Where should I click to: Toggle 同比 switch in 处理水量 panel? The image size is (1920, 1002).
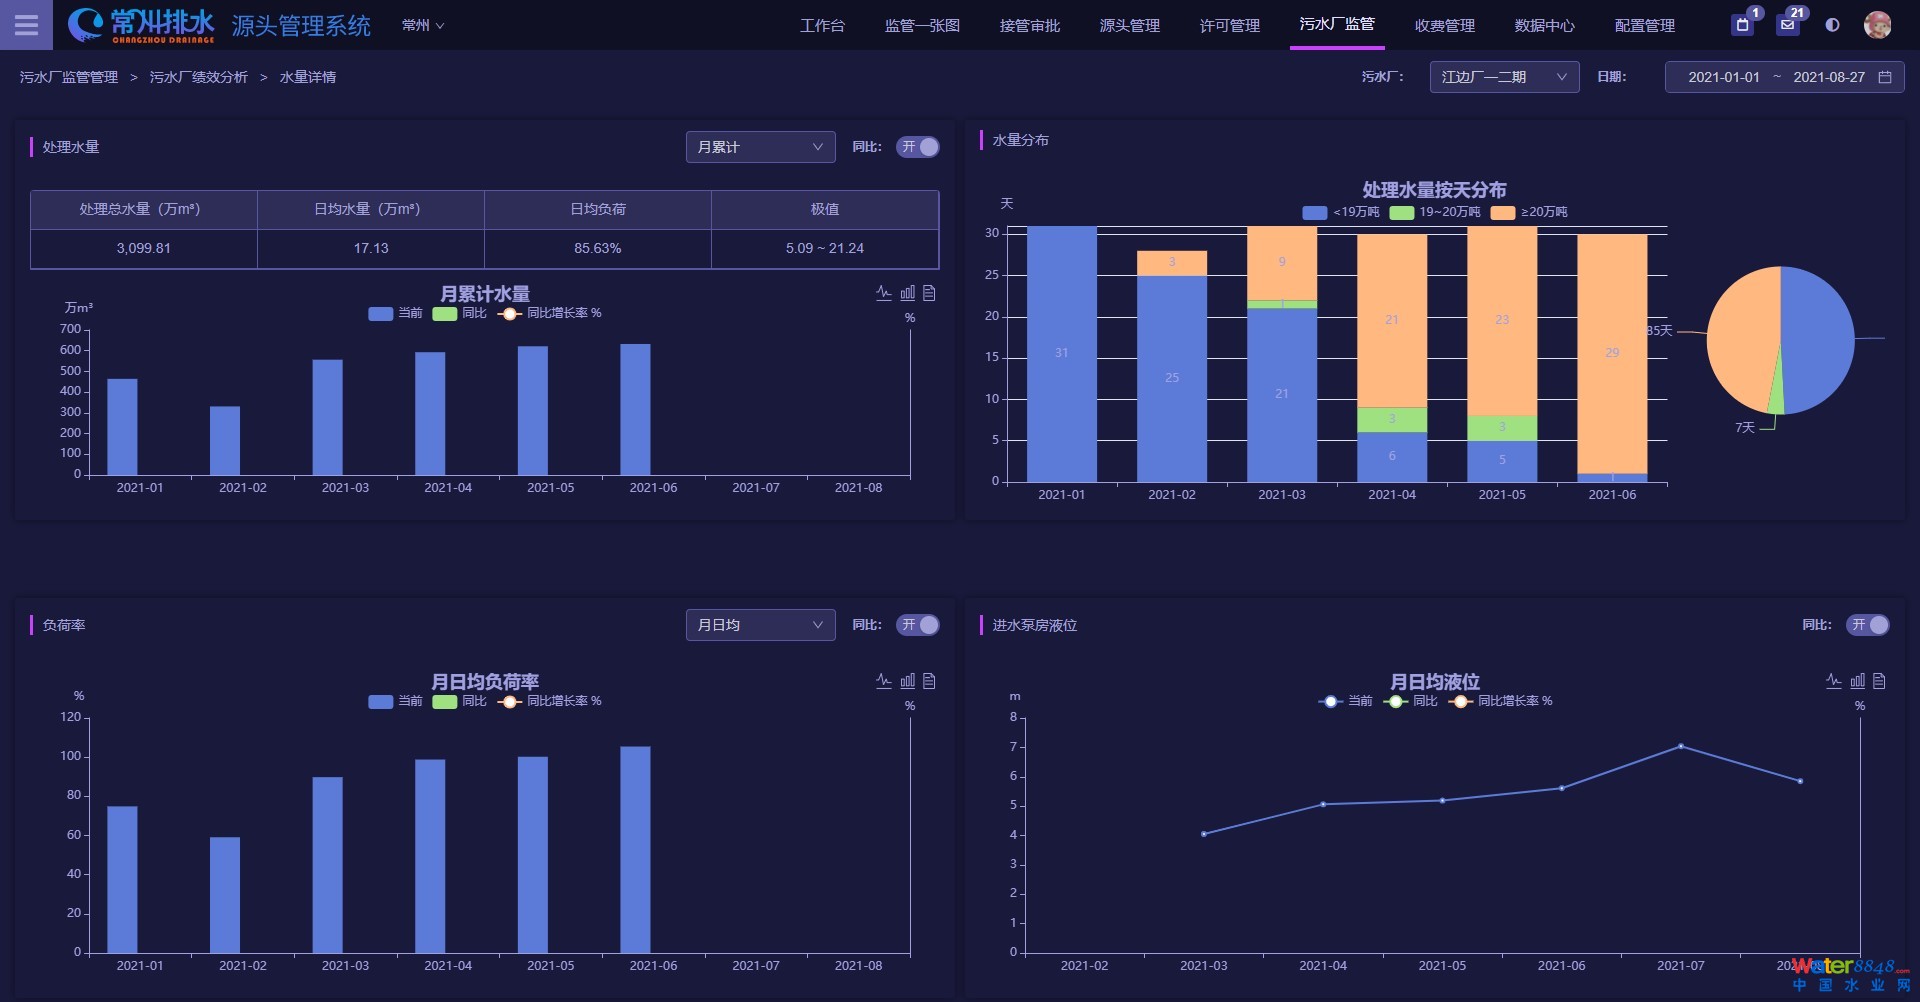pyautogui.click(x=918, y=147)
